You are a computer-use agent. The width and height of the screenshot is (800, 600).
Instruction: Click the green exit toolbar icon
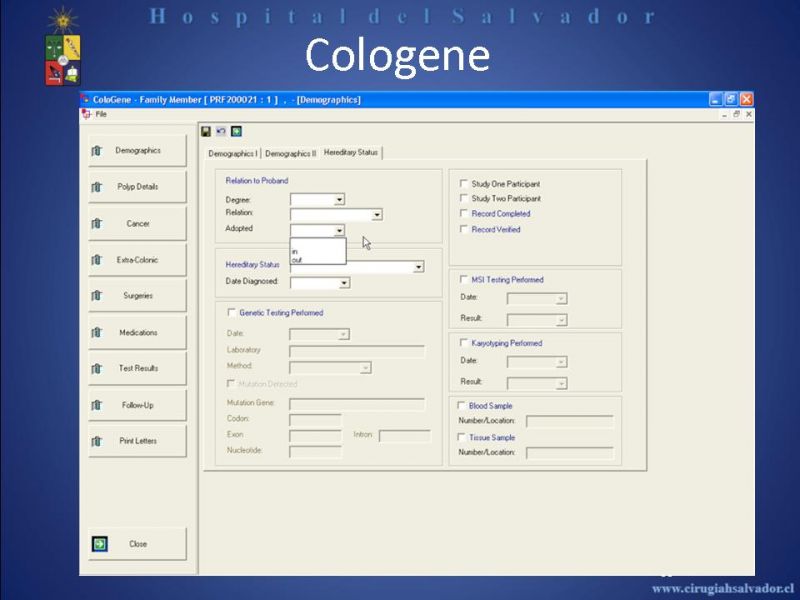[x=236, y=131]
